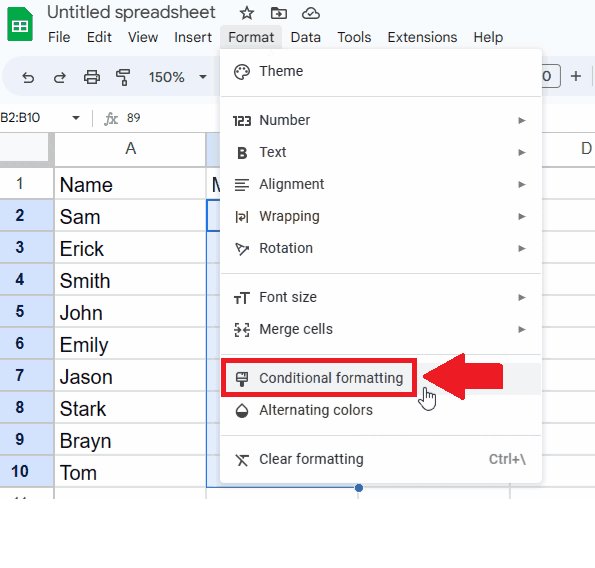Choose Clear formatting option

(x=381, y=459)
